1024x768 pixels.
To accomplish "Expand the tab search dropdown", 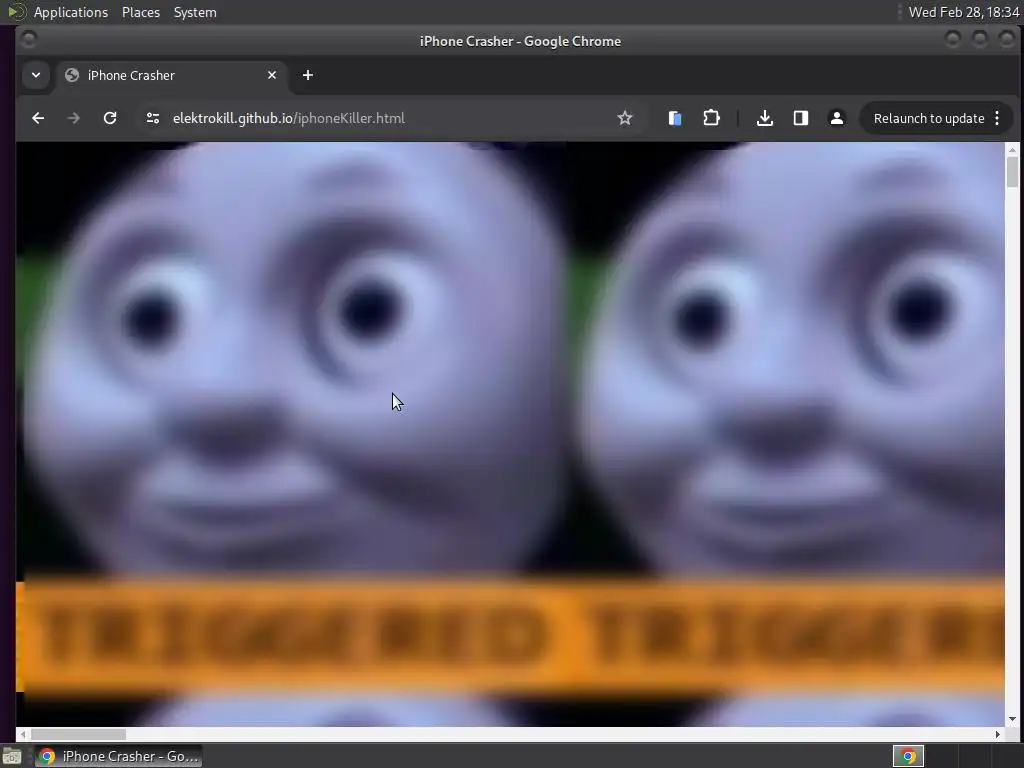I will point(36,75).
